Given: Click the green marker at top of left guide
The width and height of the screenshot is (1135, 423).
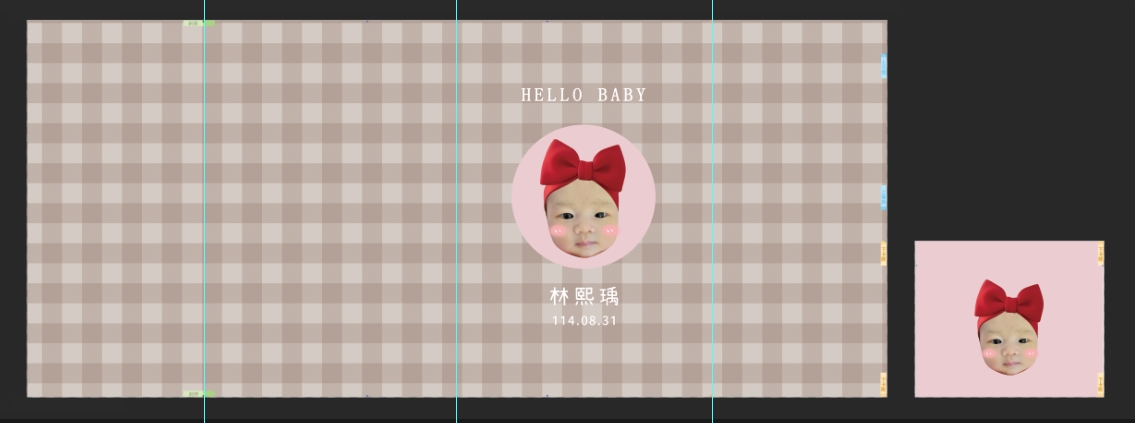Looking at the screenshot, I should coord(198,23).
